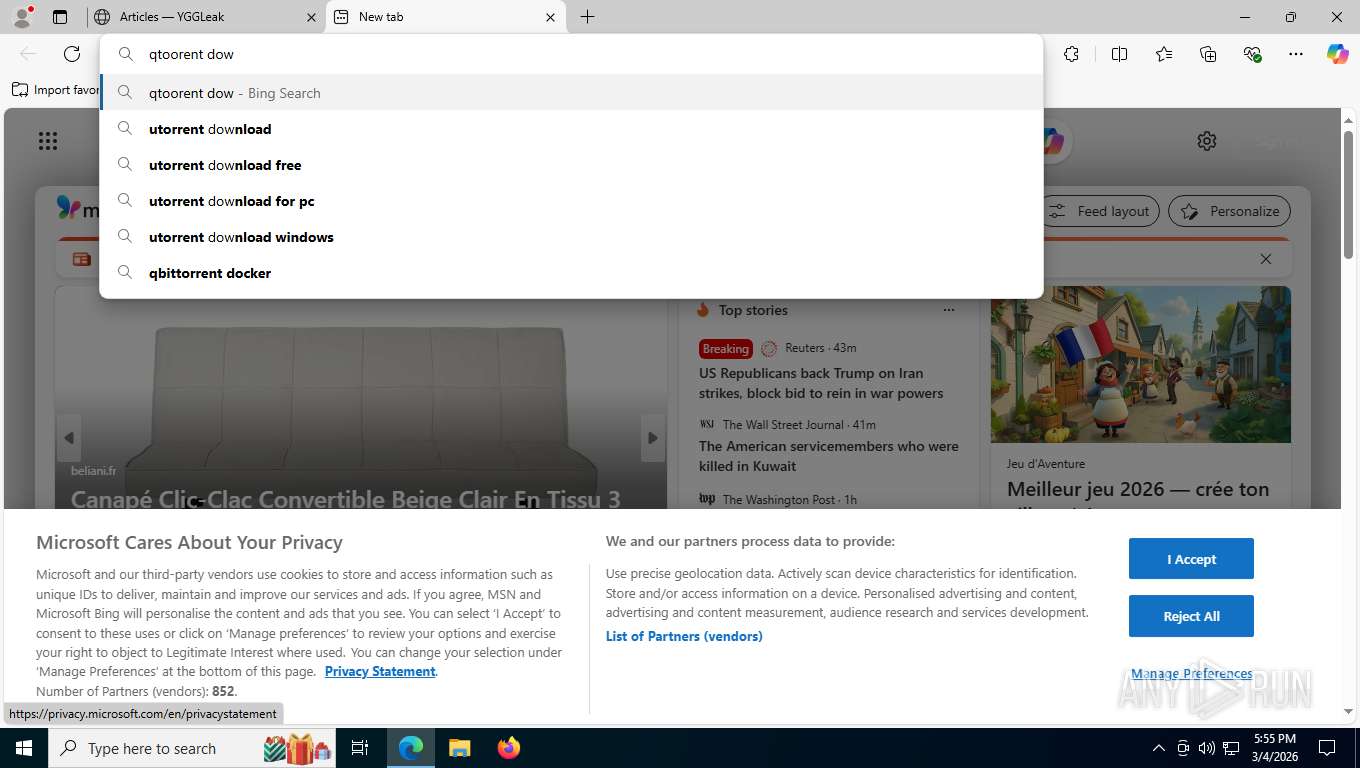Open Reuters Republicans back Trump headline
1360x768 pixels.
[821, 383]
